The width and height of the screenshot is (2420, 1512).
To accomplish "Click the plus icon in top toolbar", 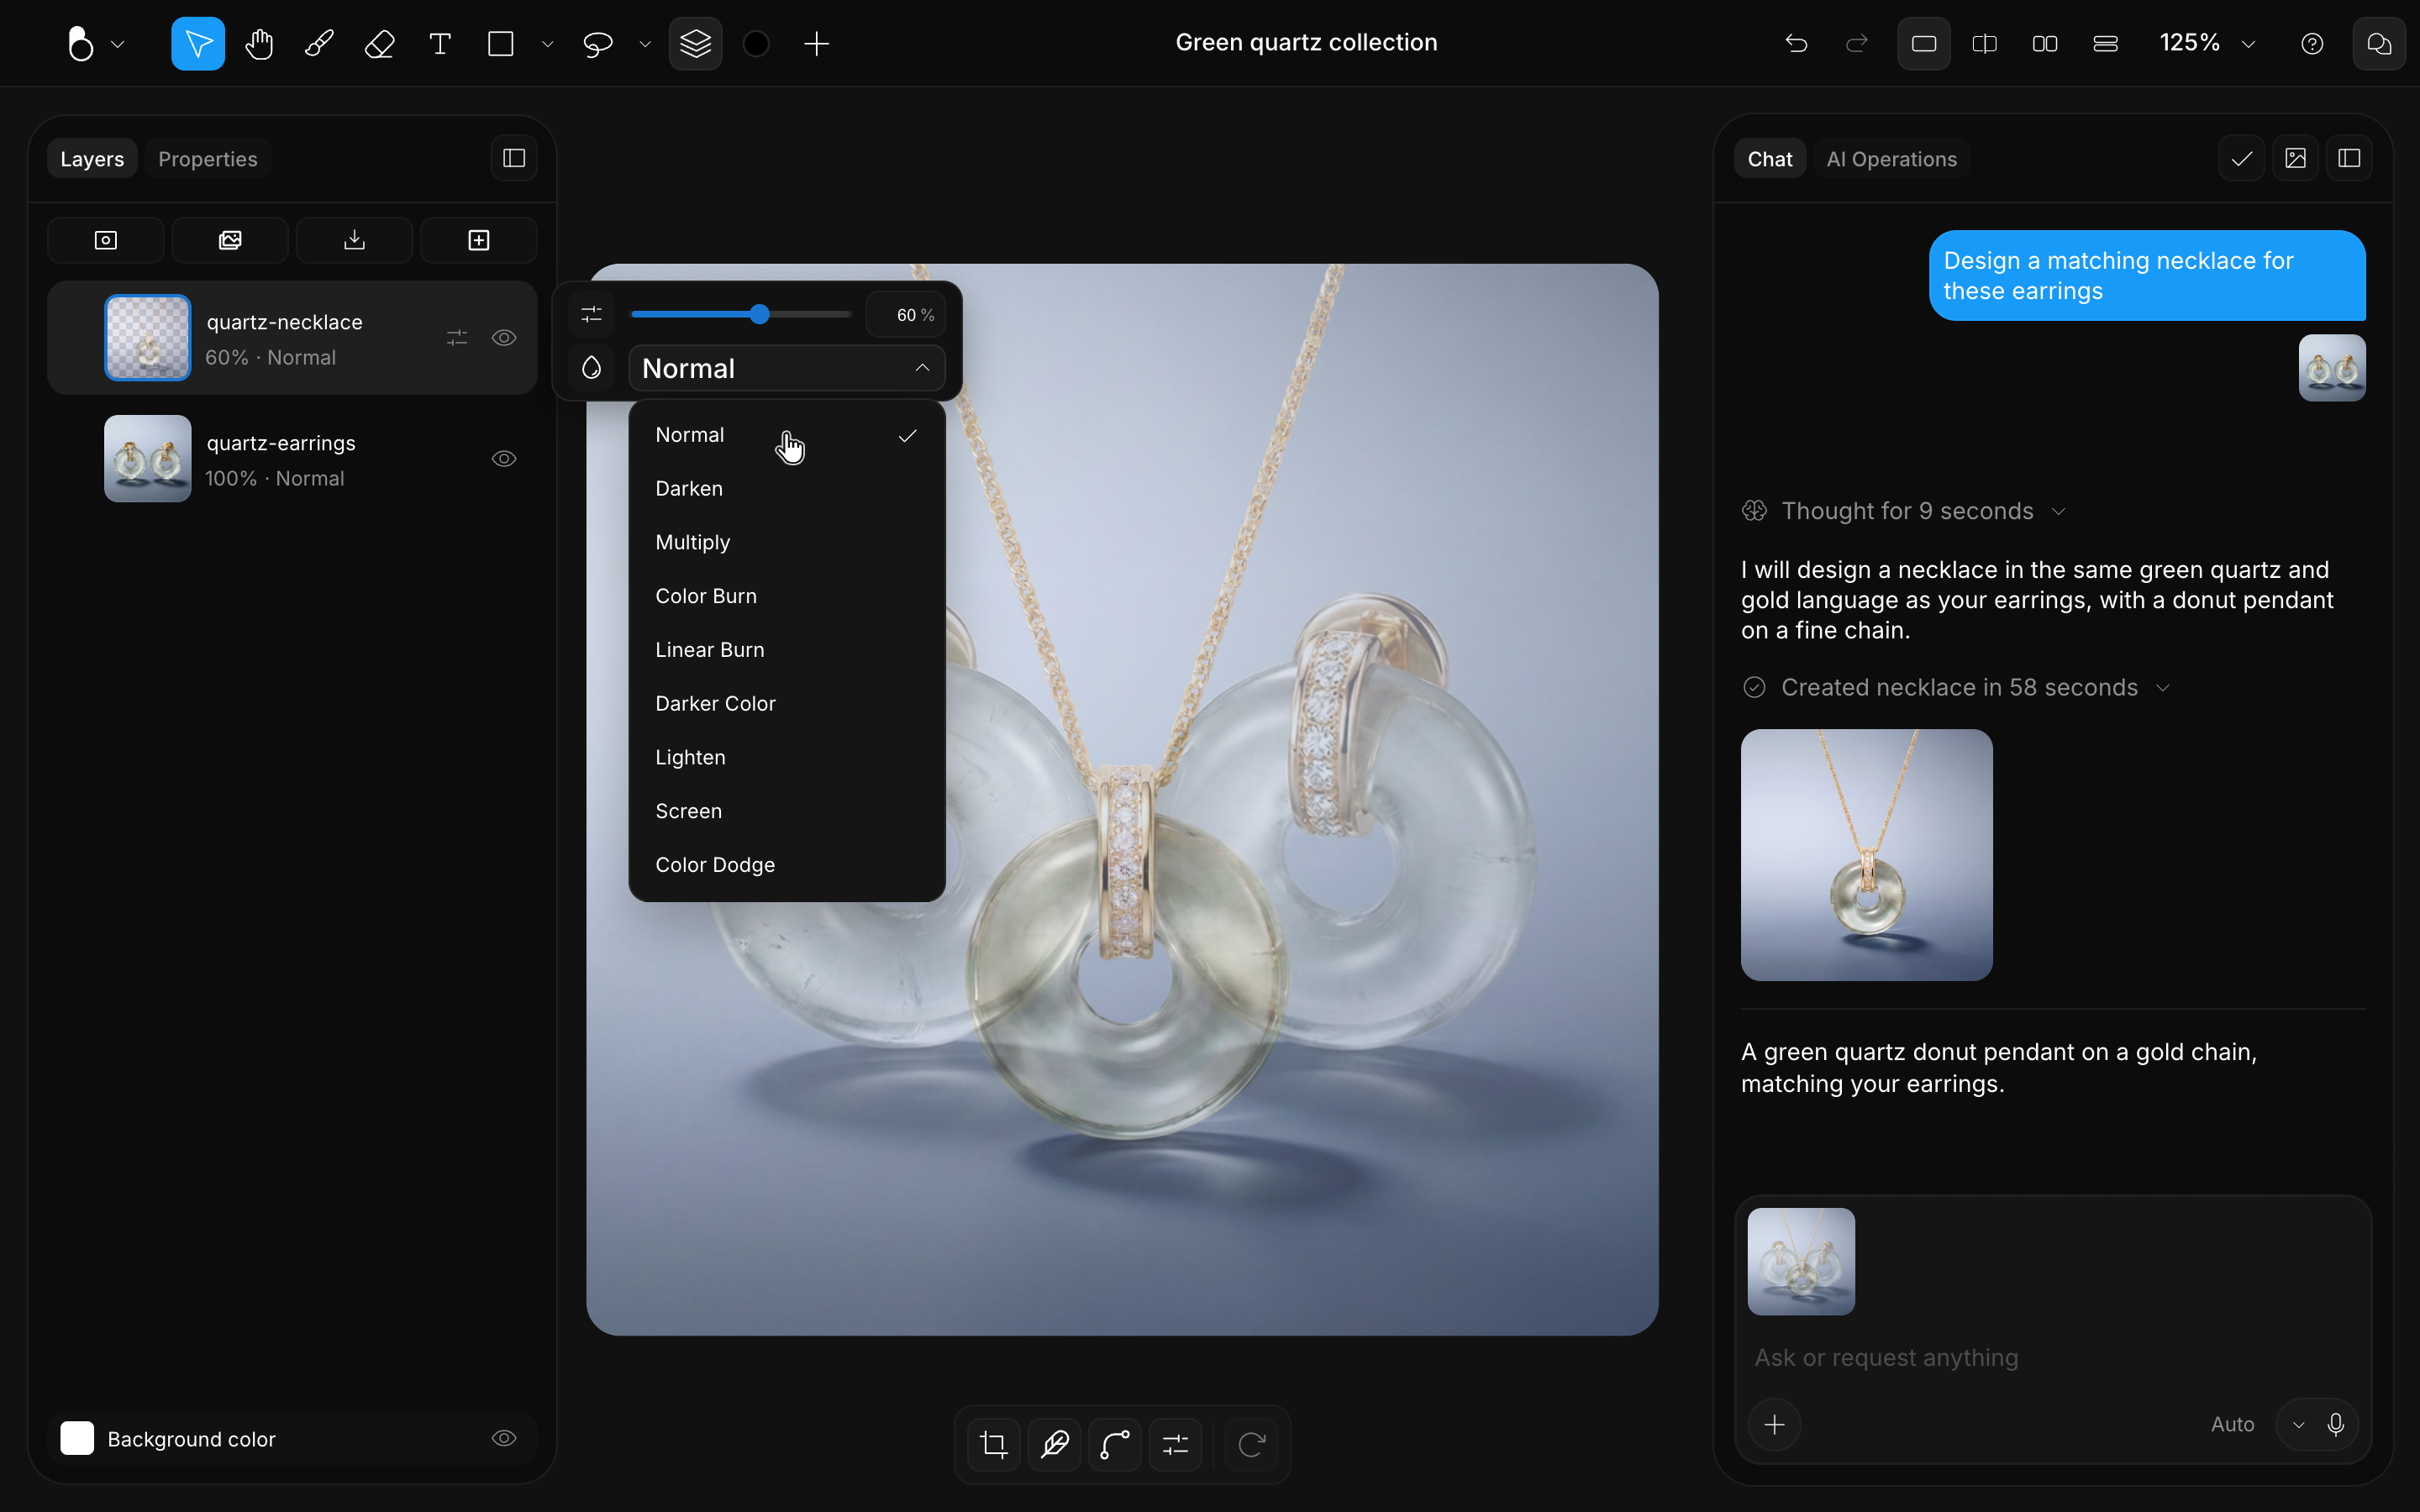I will [817, 44].
